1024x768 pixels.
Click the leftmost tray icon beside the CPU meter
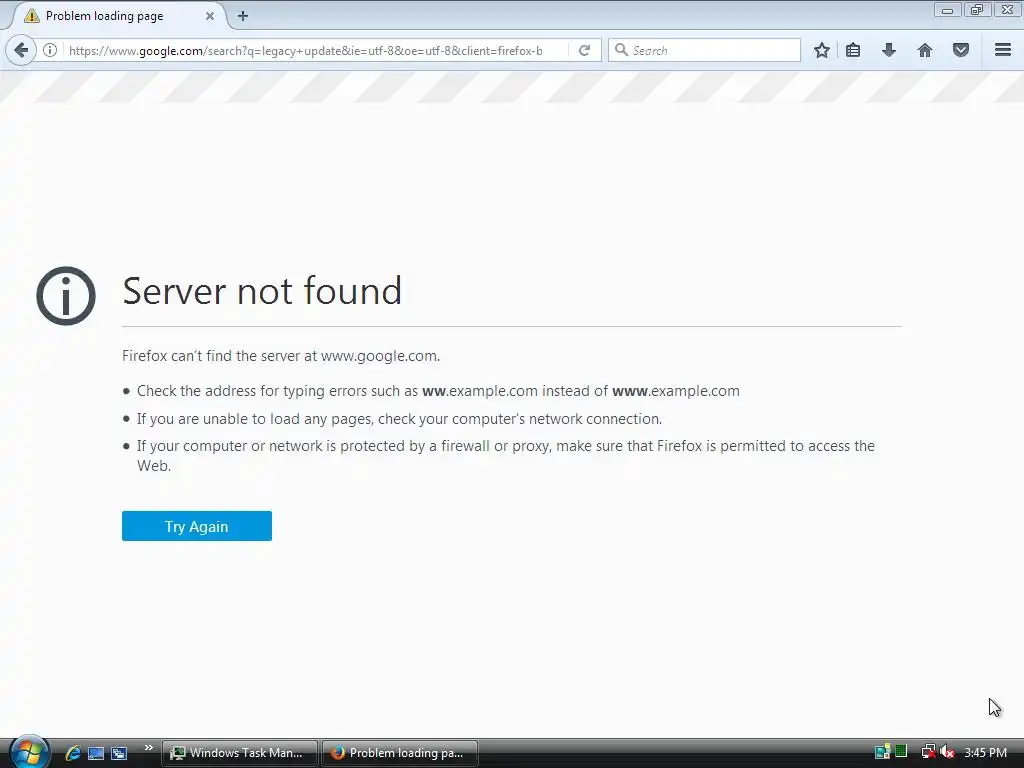(883, 752)
